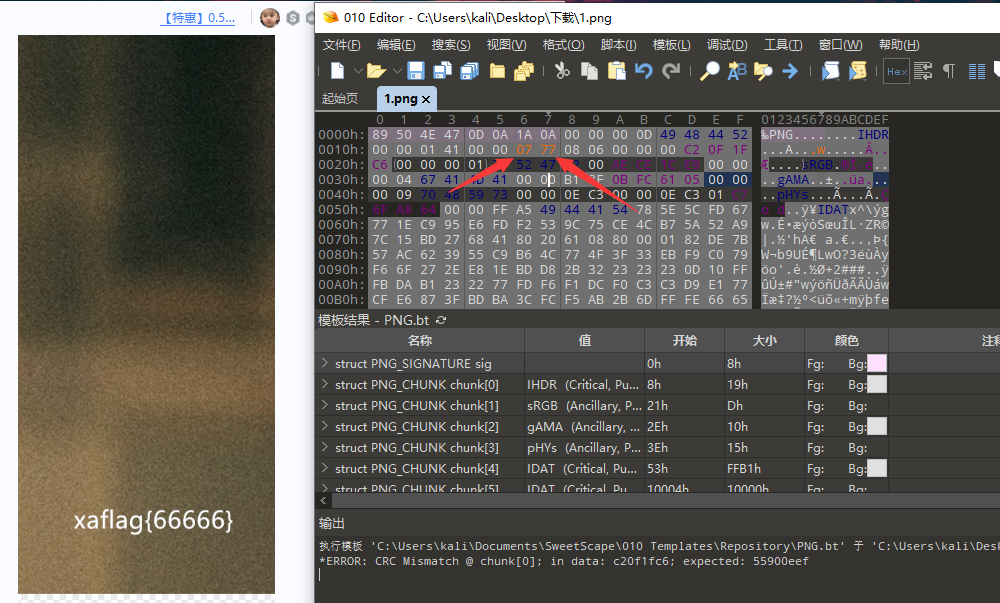Switch to the 起始页 tab
The width and height of the screenshot is (1000, 603).
pyautogui.click(x=341, y=98)
